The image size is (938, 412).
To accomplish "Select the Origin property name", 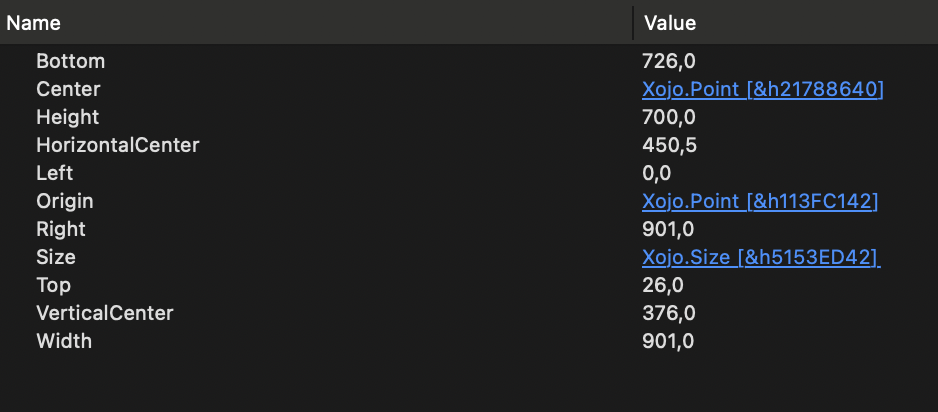I will 65,202.
